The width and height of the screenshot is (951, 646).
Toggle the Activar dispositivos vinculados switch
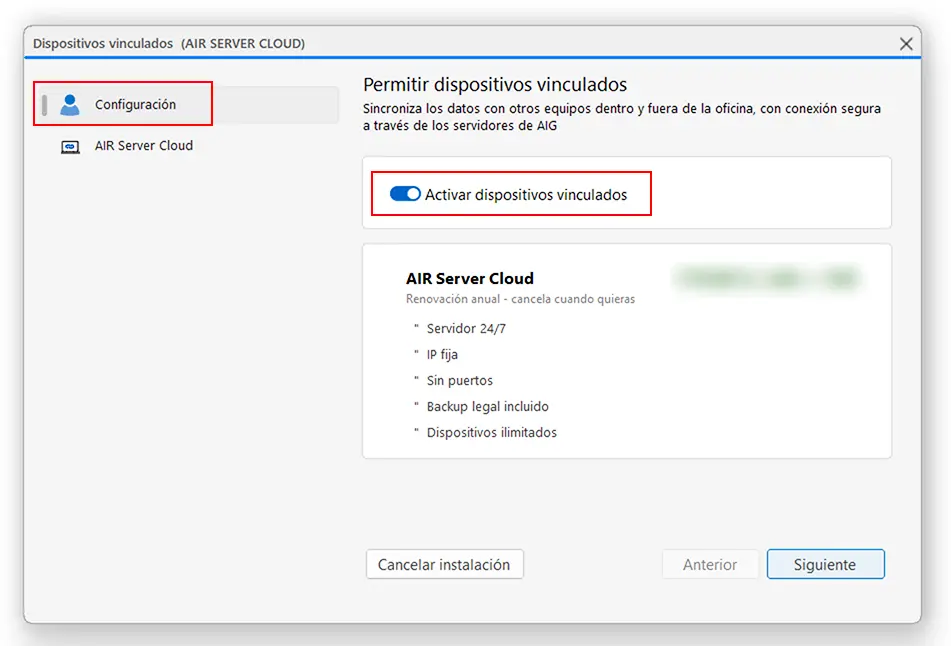point(405,193)
